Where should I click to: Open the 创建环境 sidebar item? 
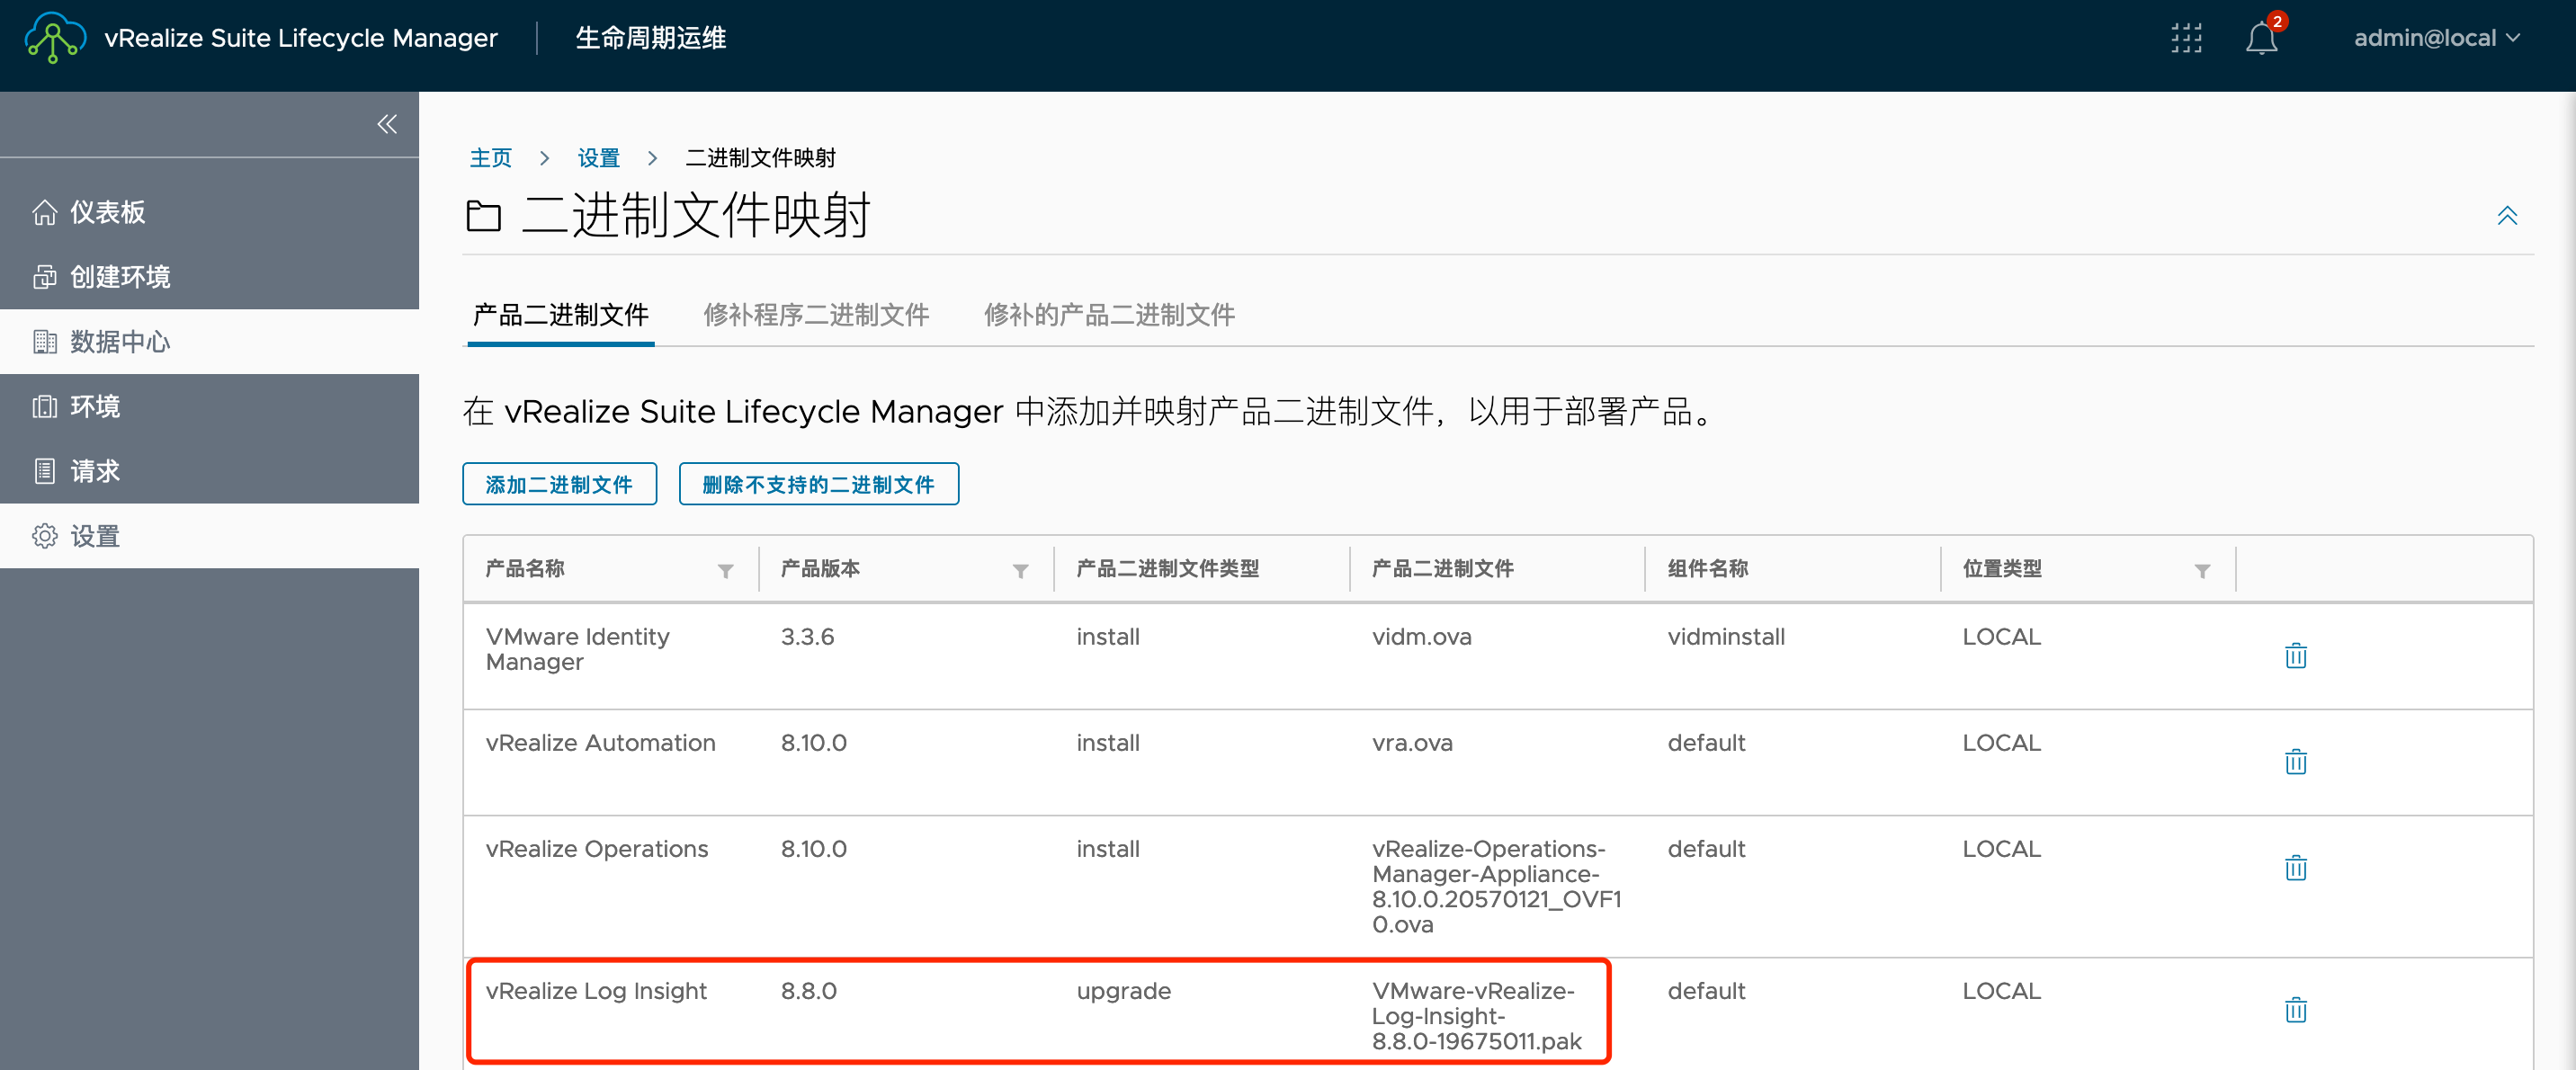tap(209, 277)
